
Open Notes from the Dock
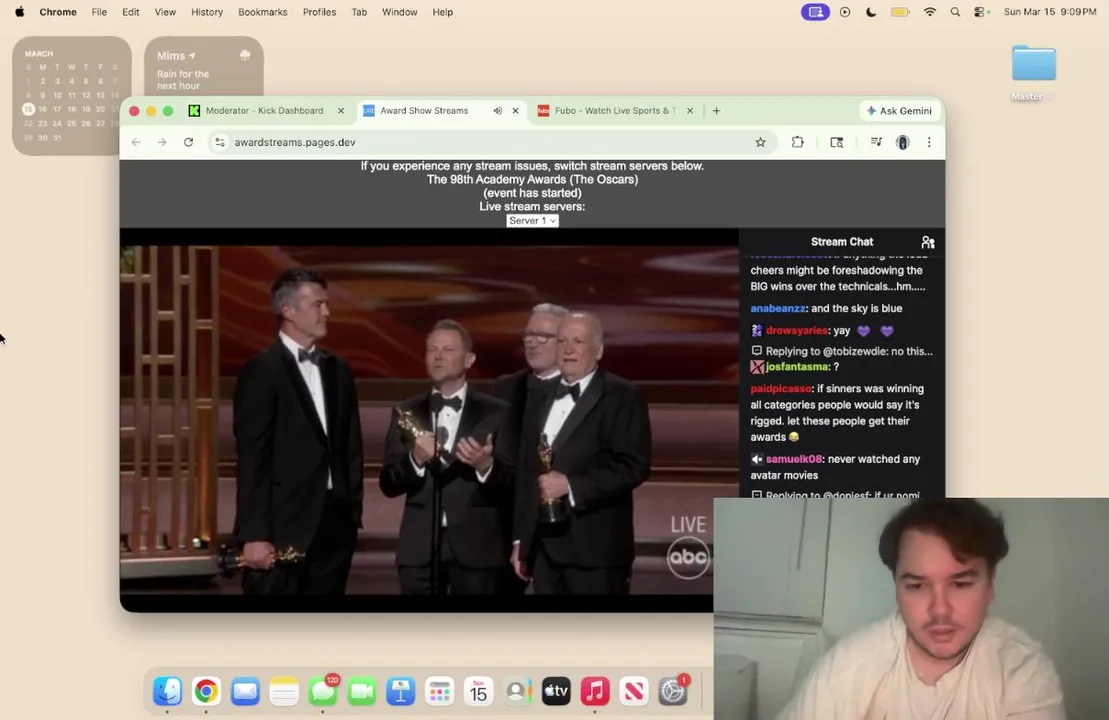tap(284, 691)
